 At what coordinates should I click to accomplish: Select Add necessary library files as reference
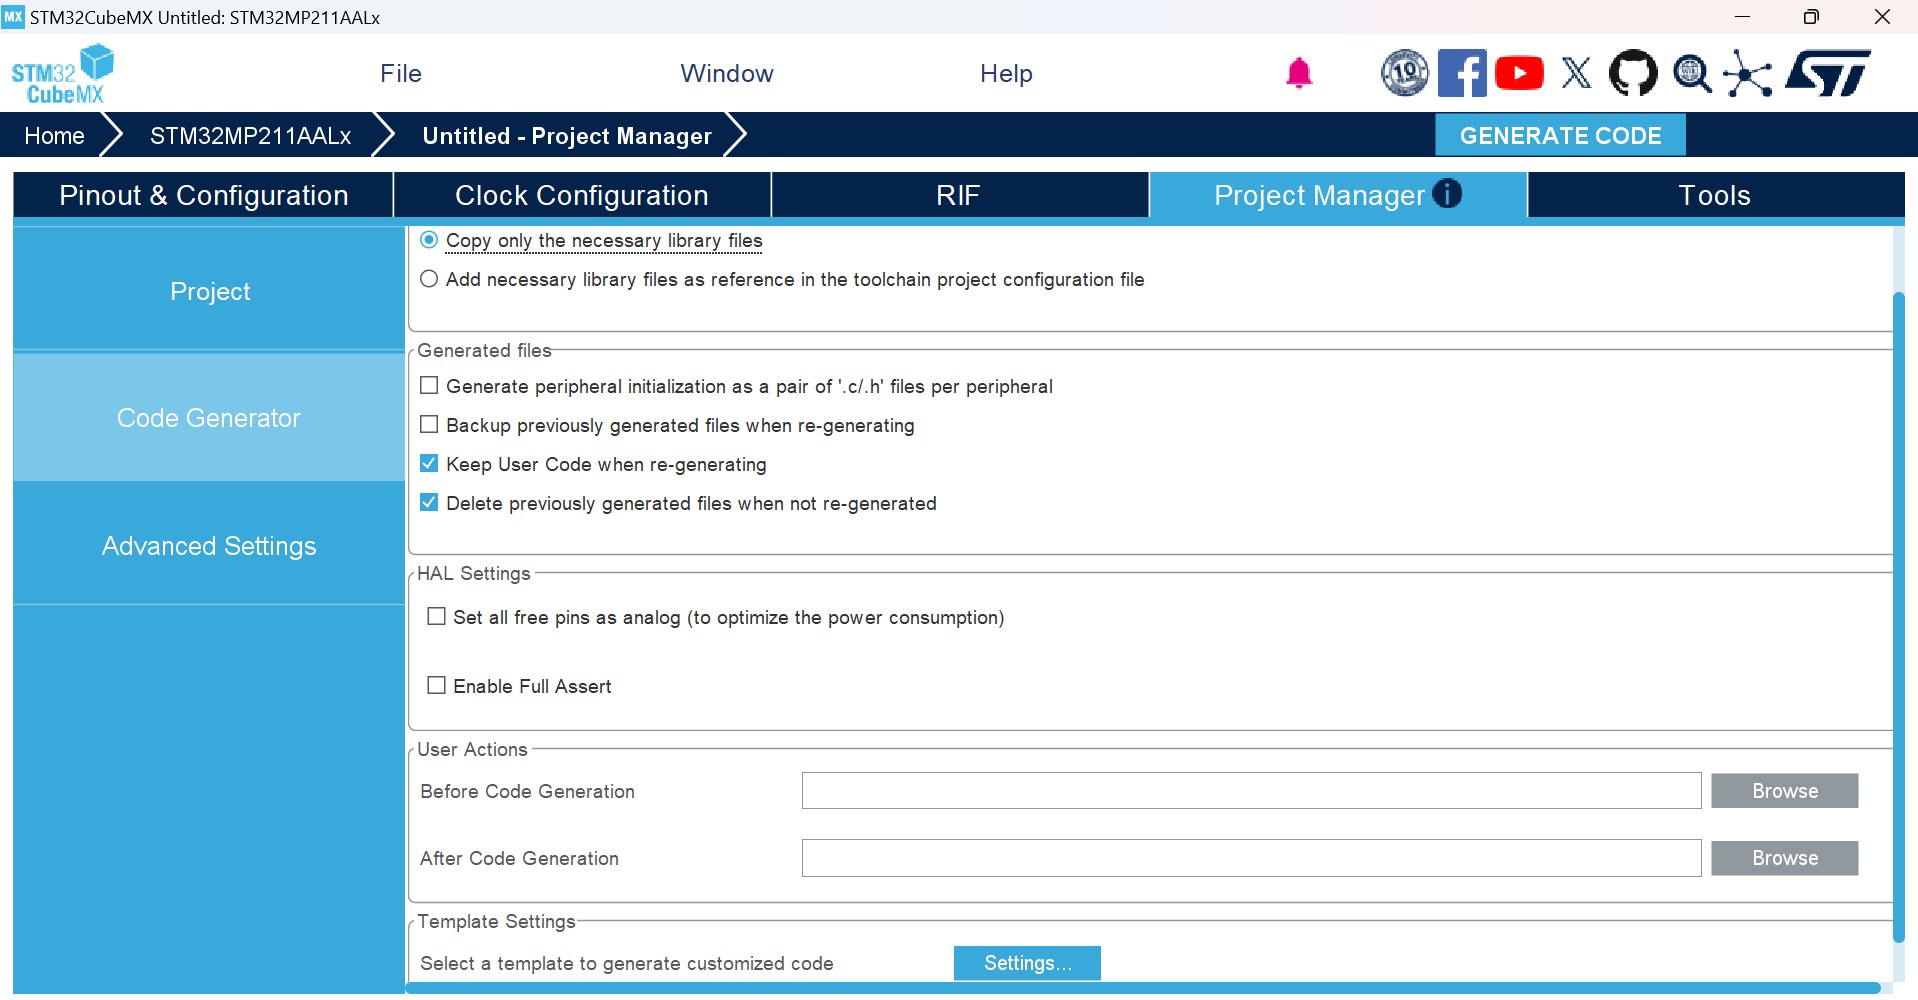[429, 279]
